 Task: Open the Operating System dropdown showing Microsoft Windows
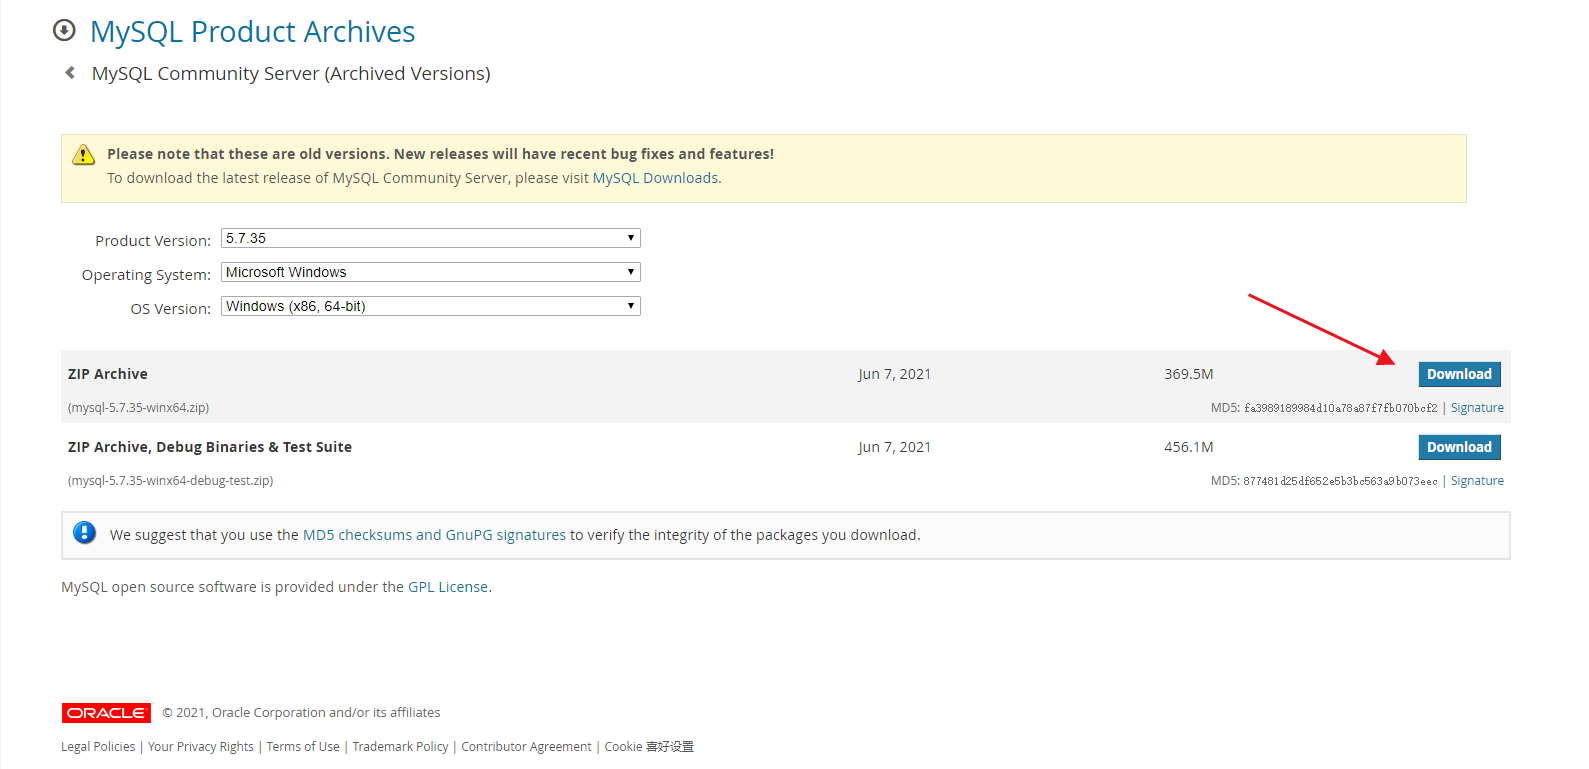point(431,272)
